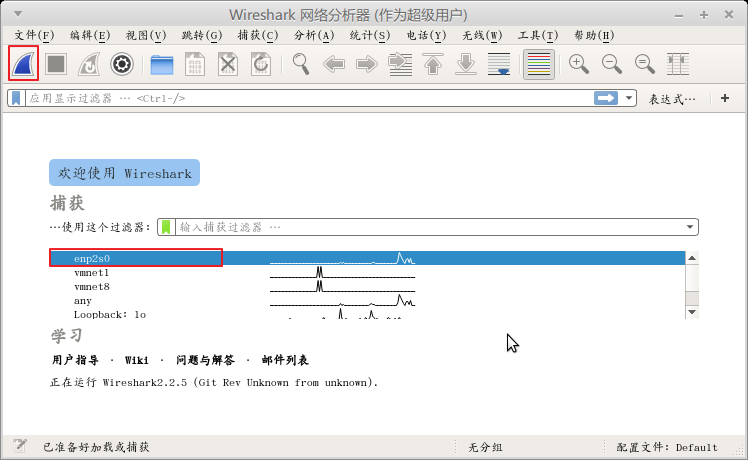Zoom out the main window text
This screenshot has width=748, height=460.
pos(612,64)
